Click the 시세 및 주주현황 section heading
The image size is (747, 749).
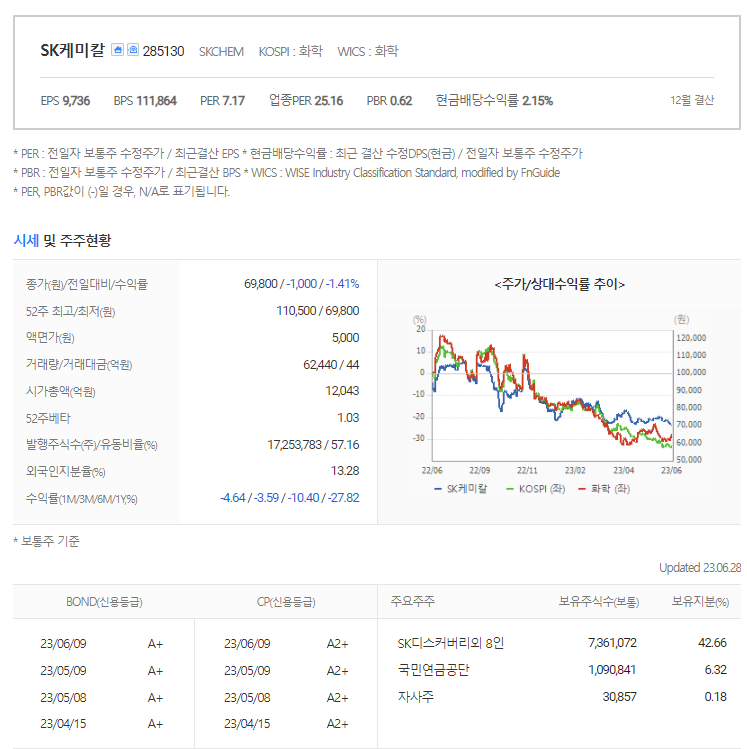click(62, 240)
